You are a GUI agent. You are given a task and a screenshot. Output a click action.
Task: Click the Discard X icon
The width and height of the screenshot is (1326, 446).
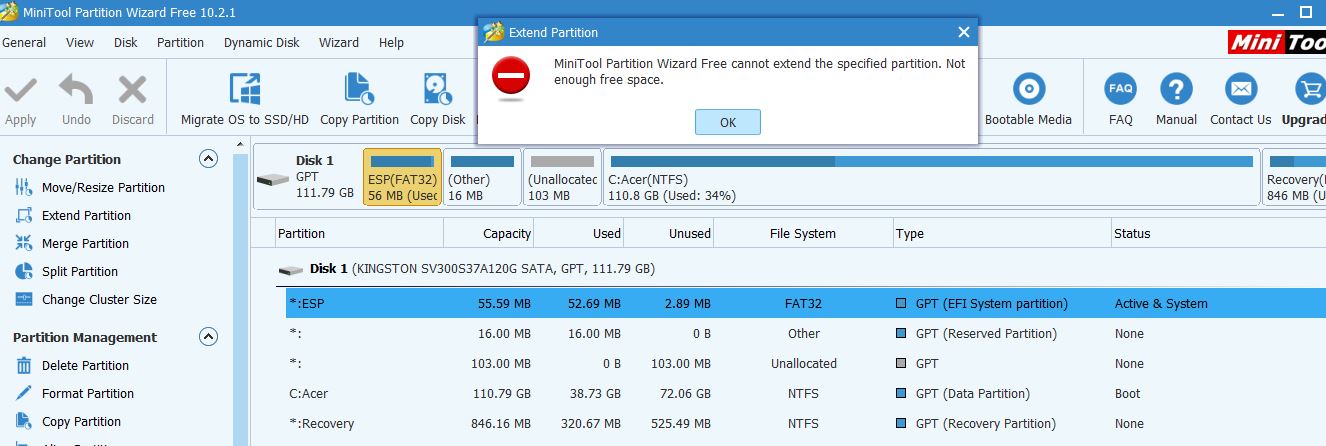132,91
